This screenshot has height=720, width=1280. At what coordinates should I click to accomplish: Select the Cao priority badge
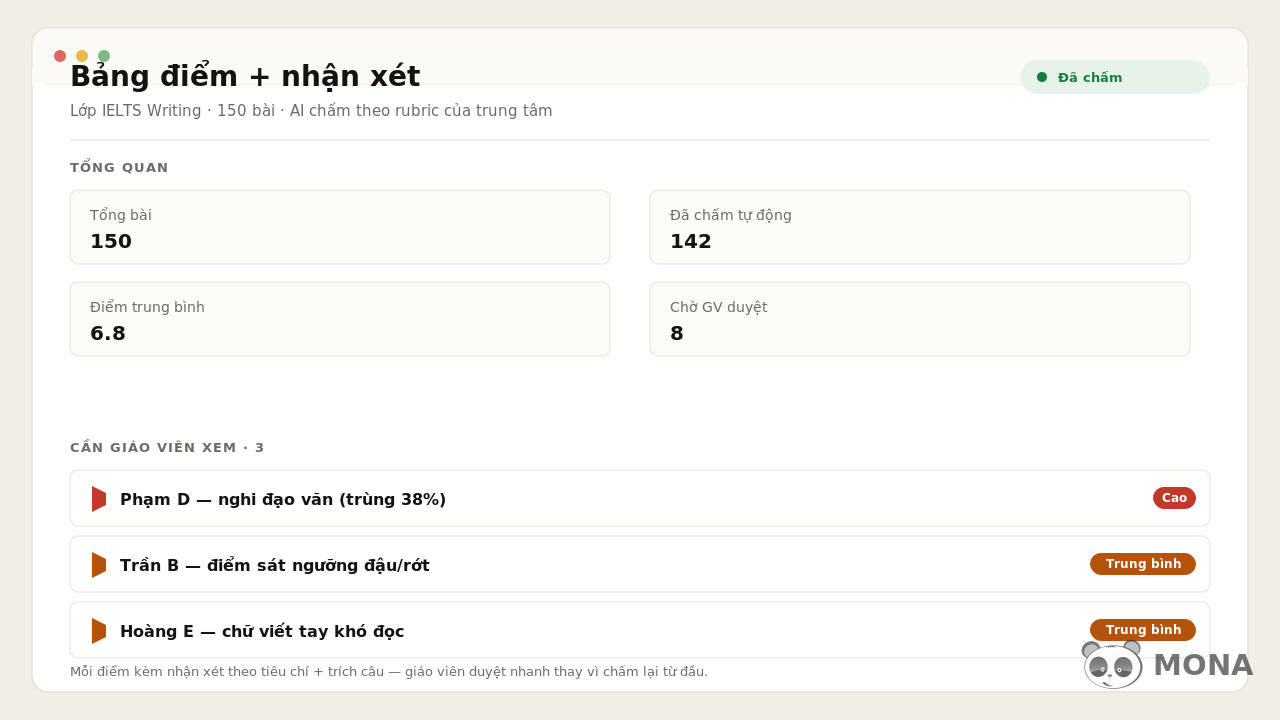[1174, 498]
